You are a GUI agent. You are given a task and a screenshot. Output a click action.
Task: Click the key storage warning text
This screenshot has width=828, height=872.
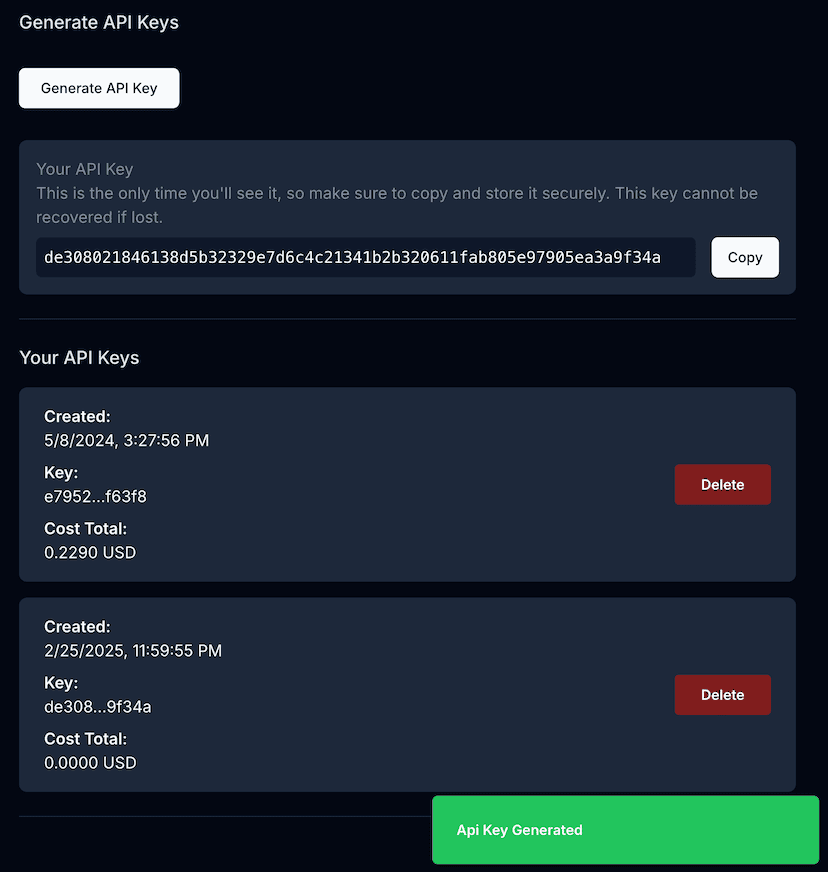click(x=397, y=204)
